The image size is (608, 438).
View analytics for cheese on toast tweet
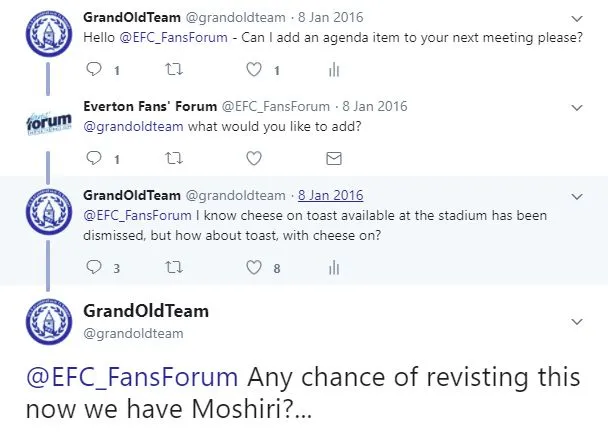pyautogui.click(x=334, y=267)
